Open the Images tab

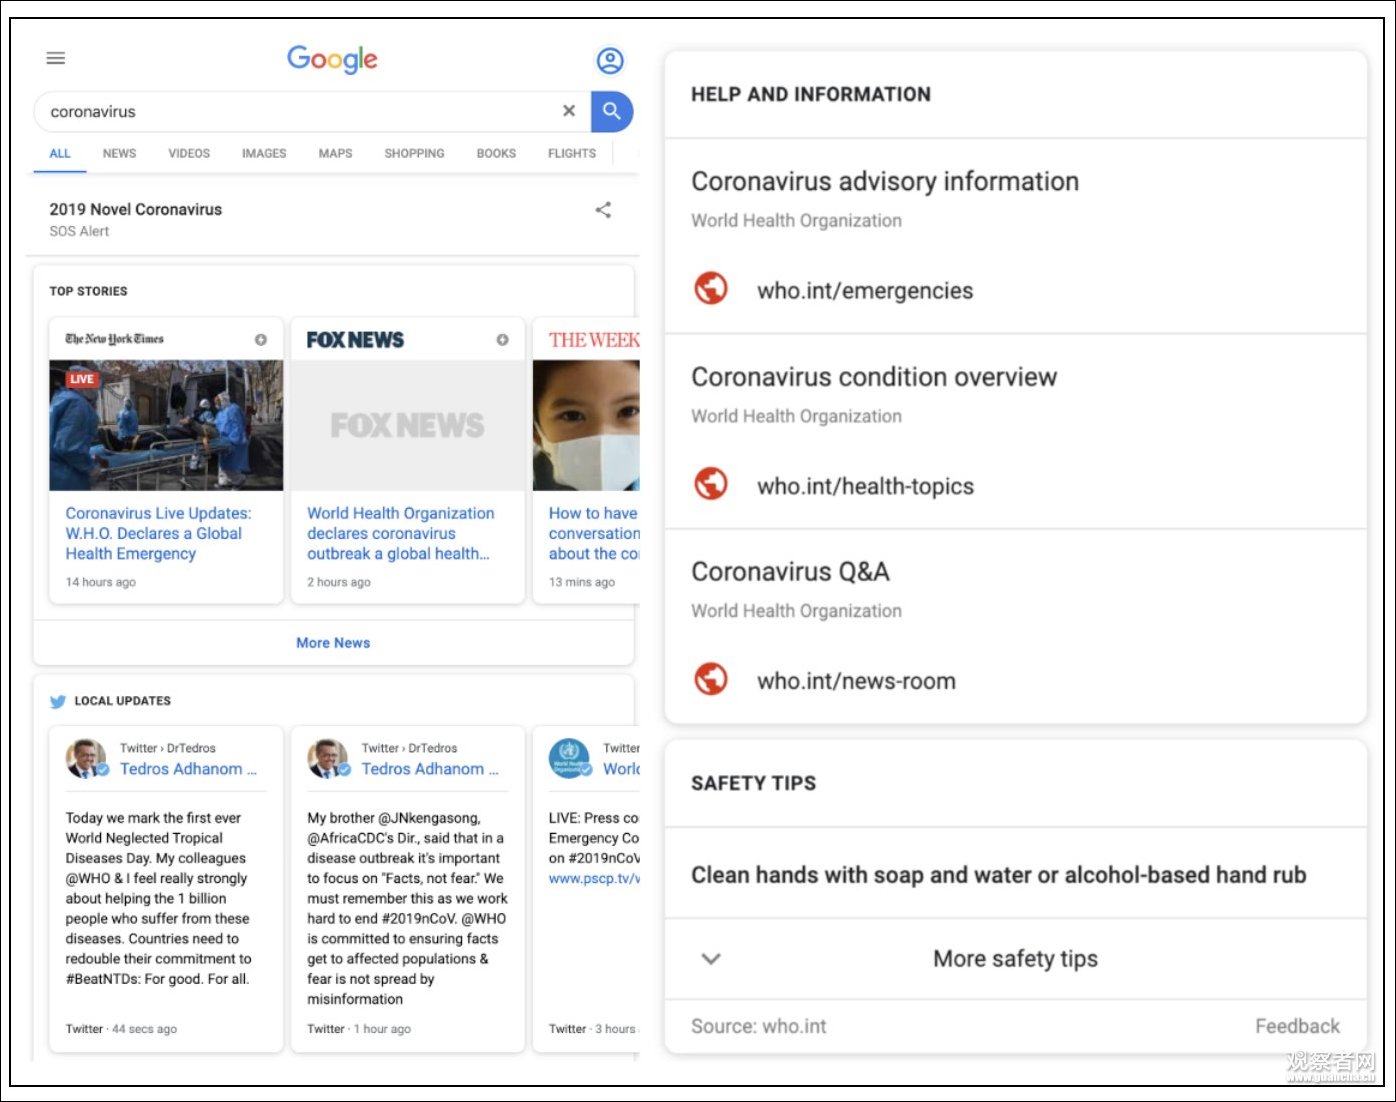pyautogui.click(x=264, y=153)
